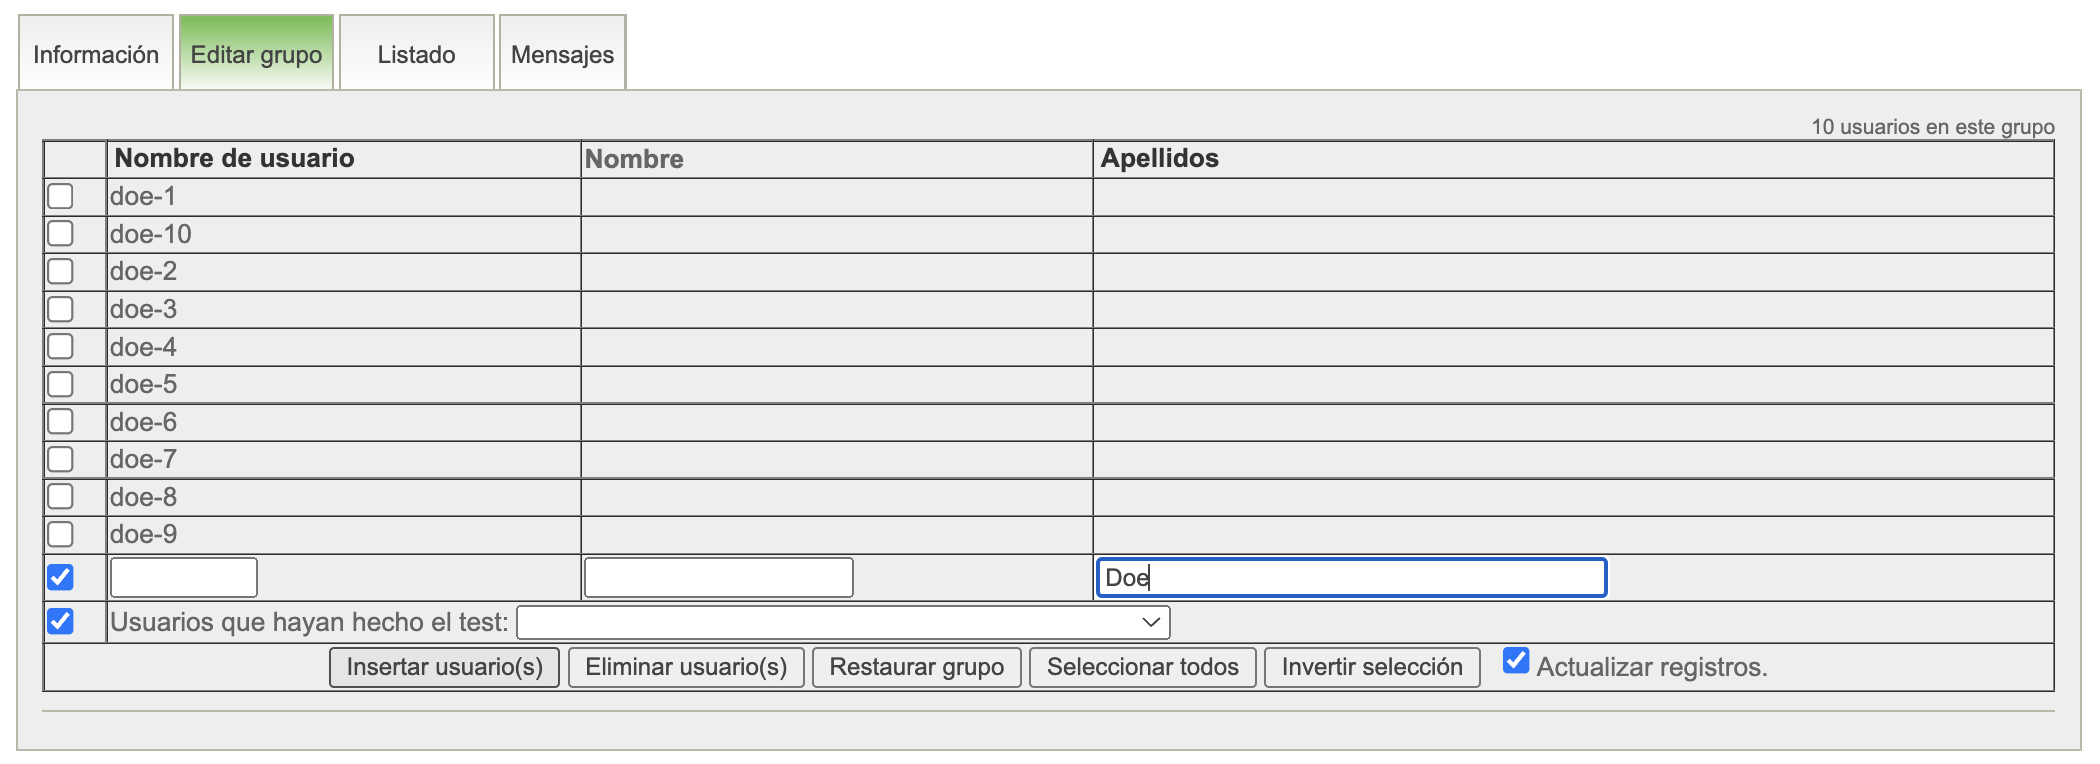Uncheck the 'Usuarios que hayan hecho el test' checkbox
The height and width of the screenshot is (764, 2100).
(61, 621)
